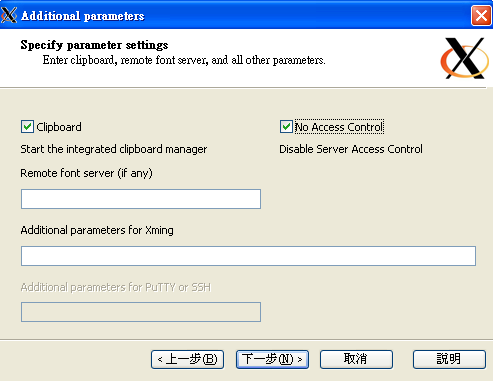Focus the Remote font server text field
The width and height of the screenshot is (493, 381).
tap(141, 199)
